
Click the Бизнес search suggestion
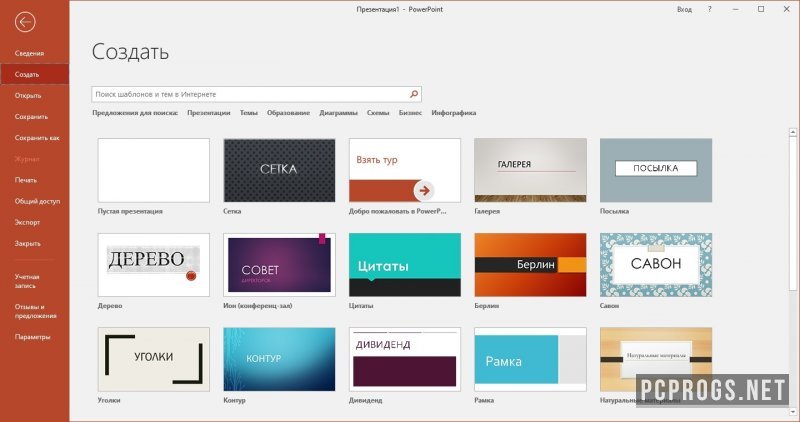coord(410,113)
